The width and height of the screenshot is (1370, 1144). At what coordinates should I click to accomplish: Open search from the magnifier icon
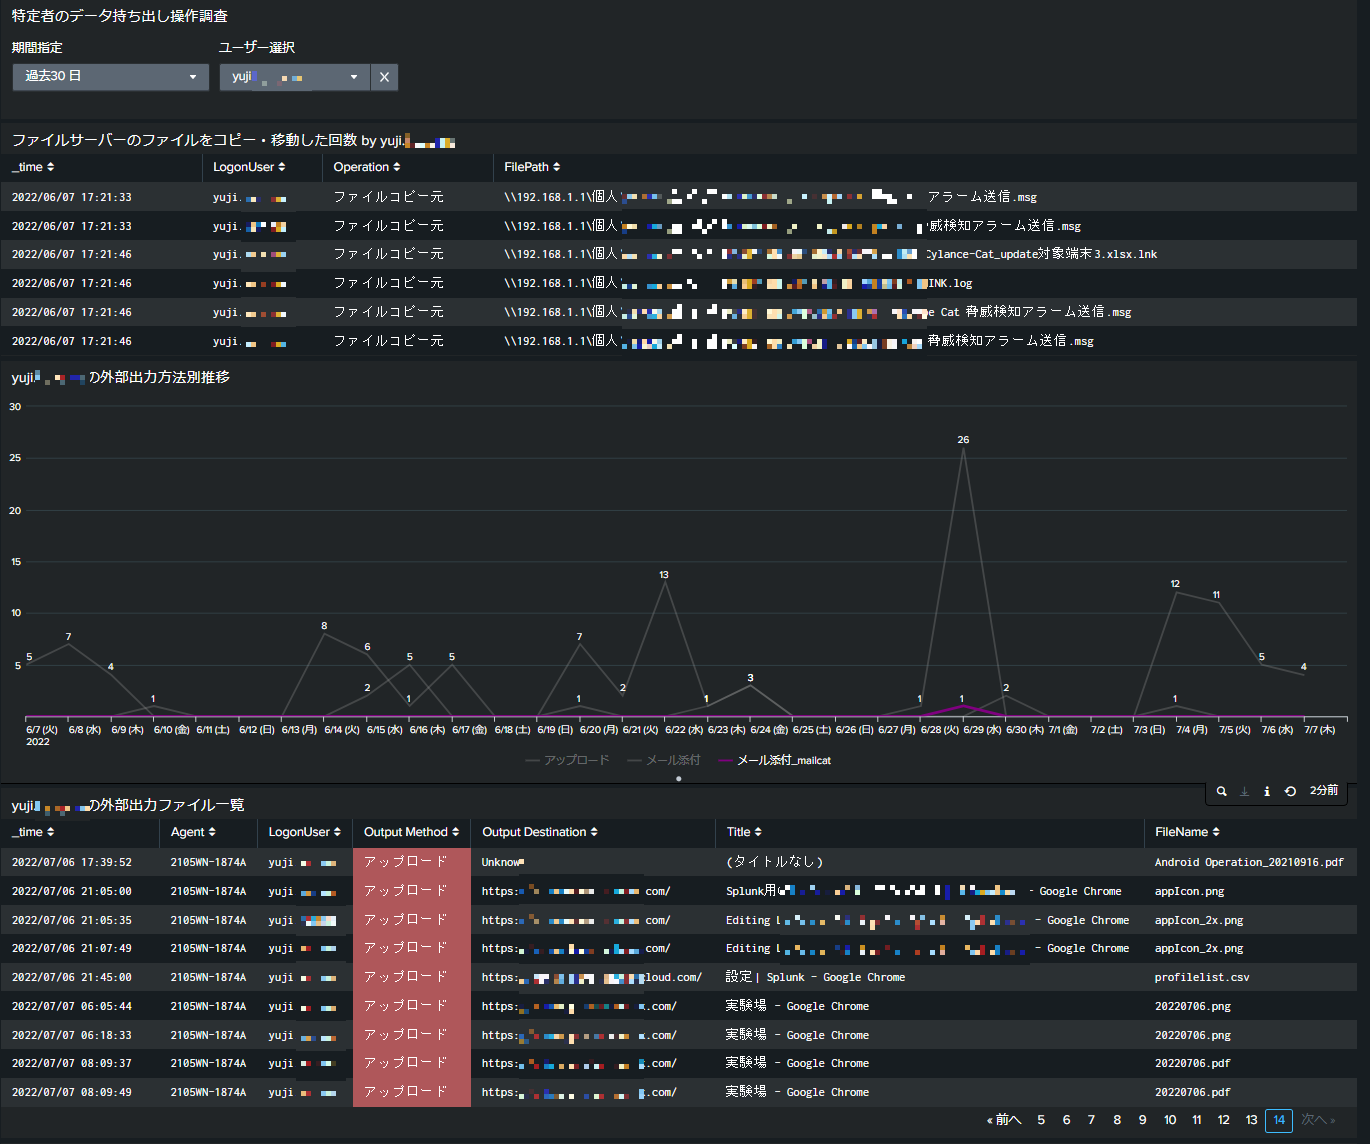[1221, 791]
